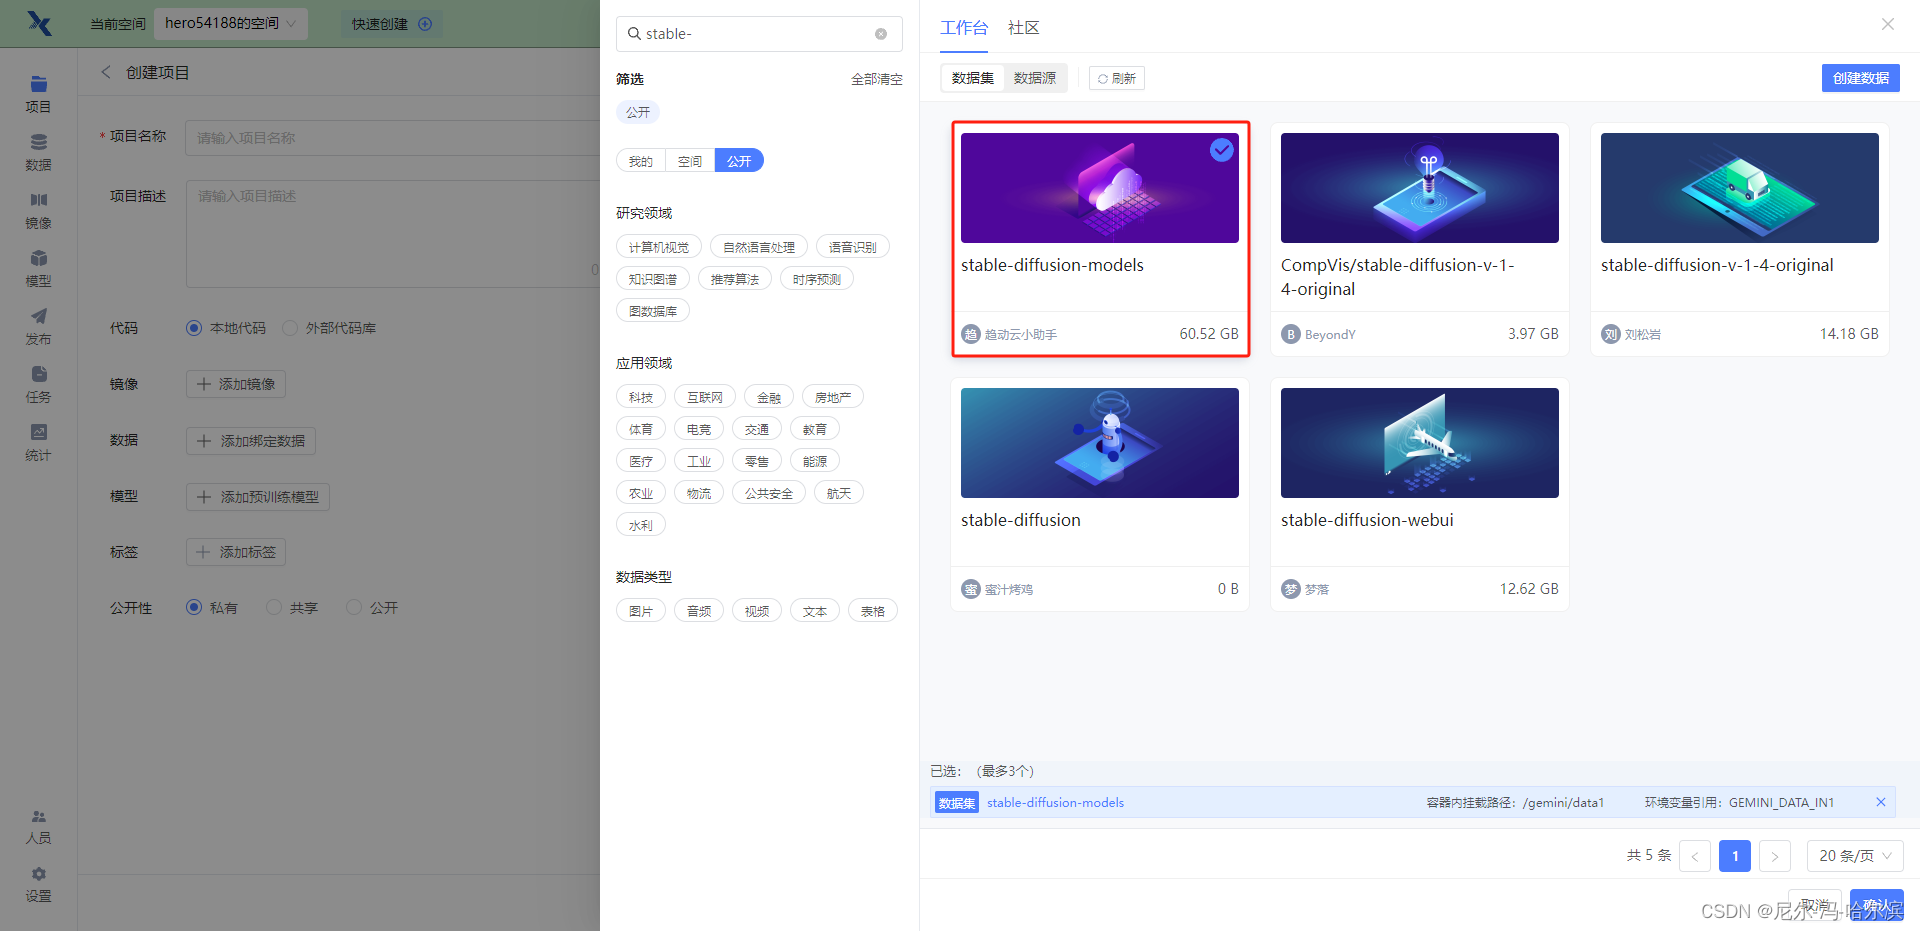Click the 项目描述 text area
This screenshot has width=1920, height=931.
[x=392, y=234]
